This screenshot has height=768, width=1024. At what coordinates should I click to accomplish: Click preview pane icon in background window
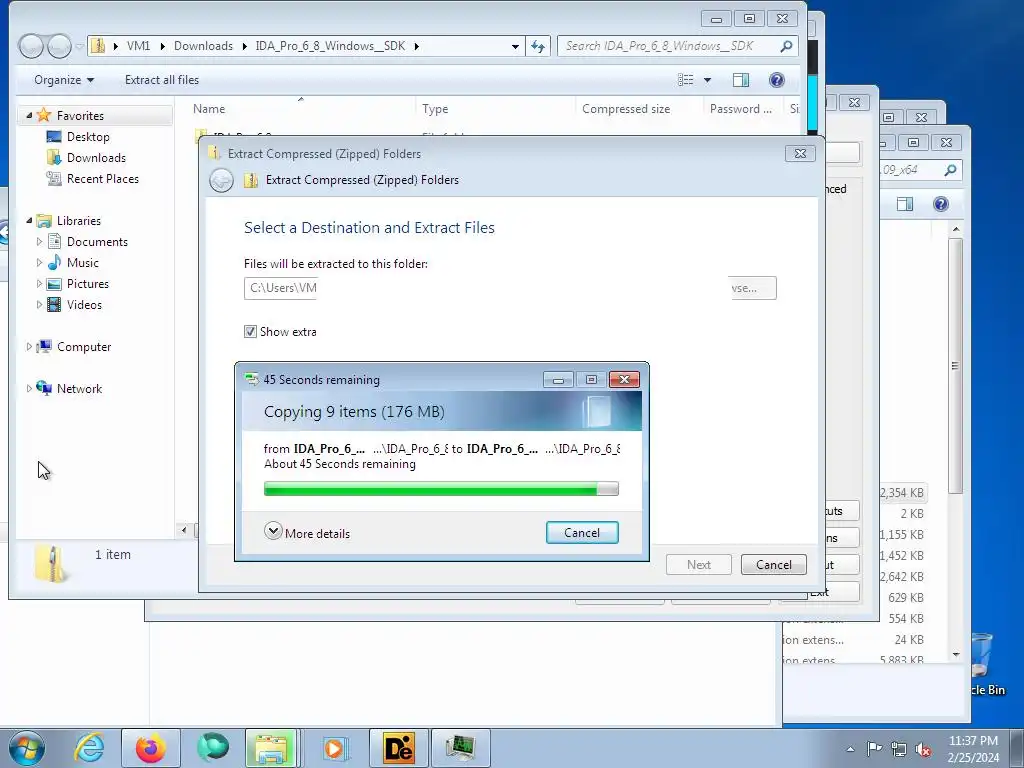(x=904, y=204)
